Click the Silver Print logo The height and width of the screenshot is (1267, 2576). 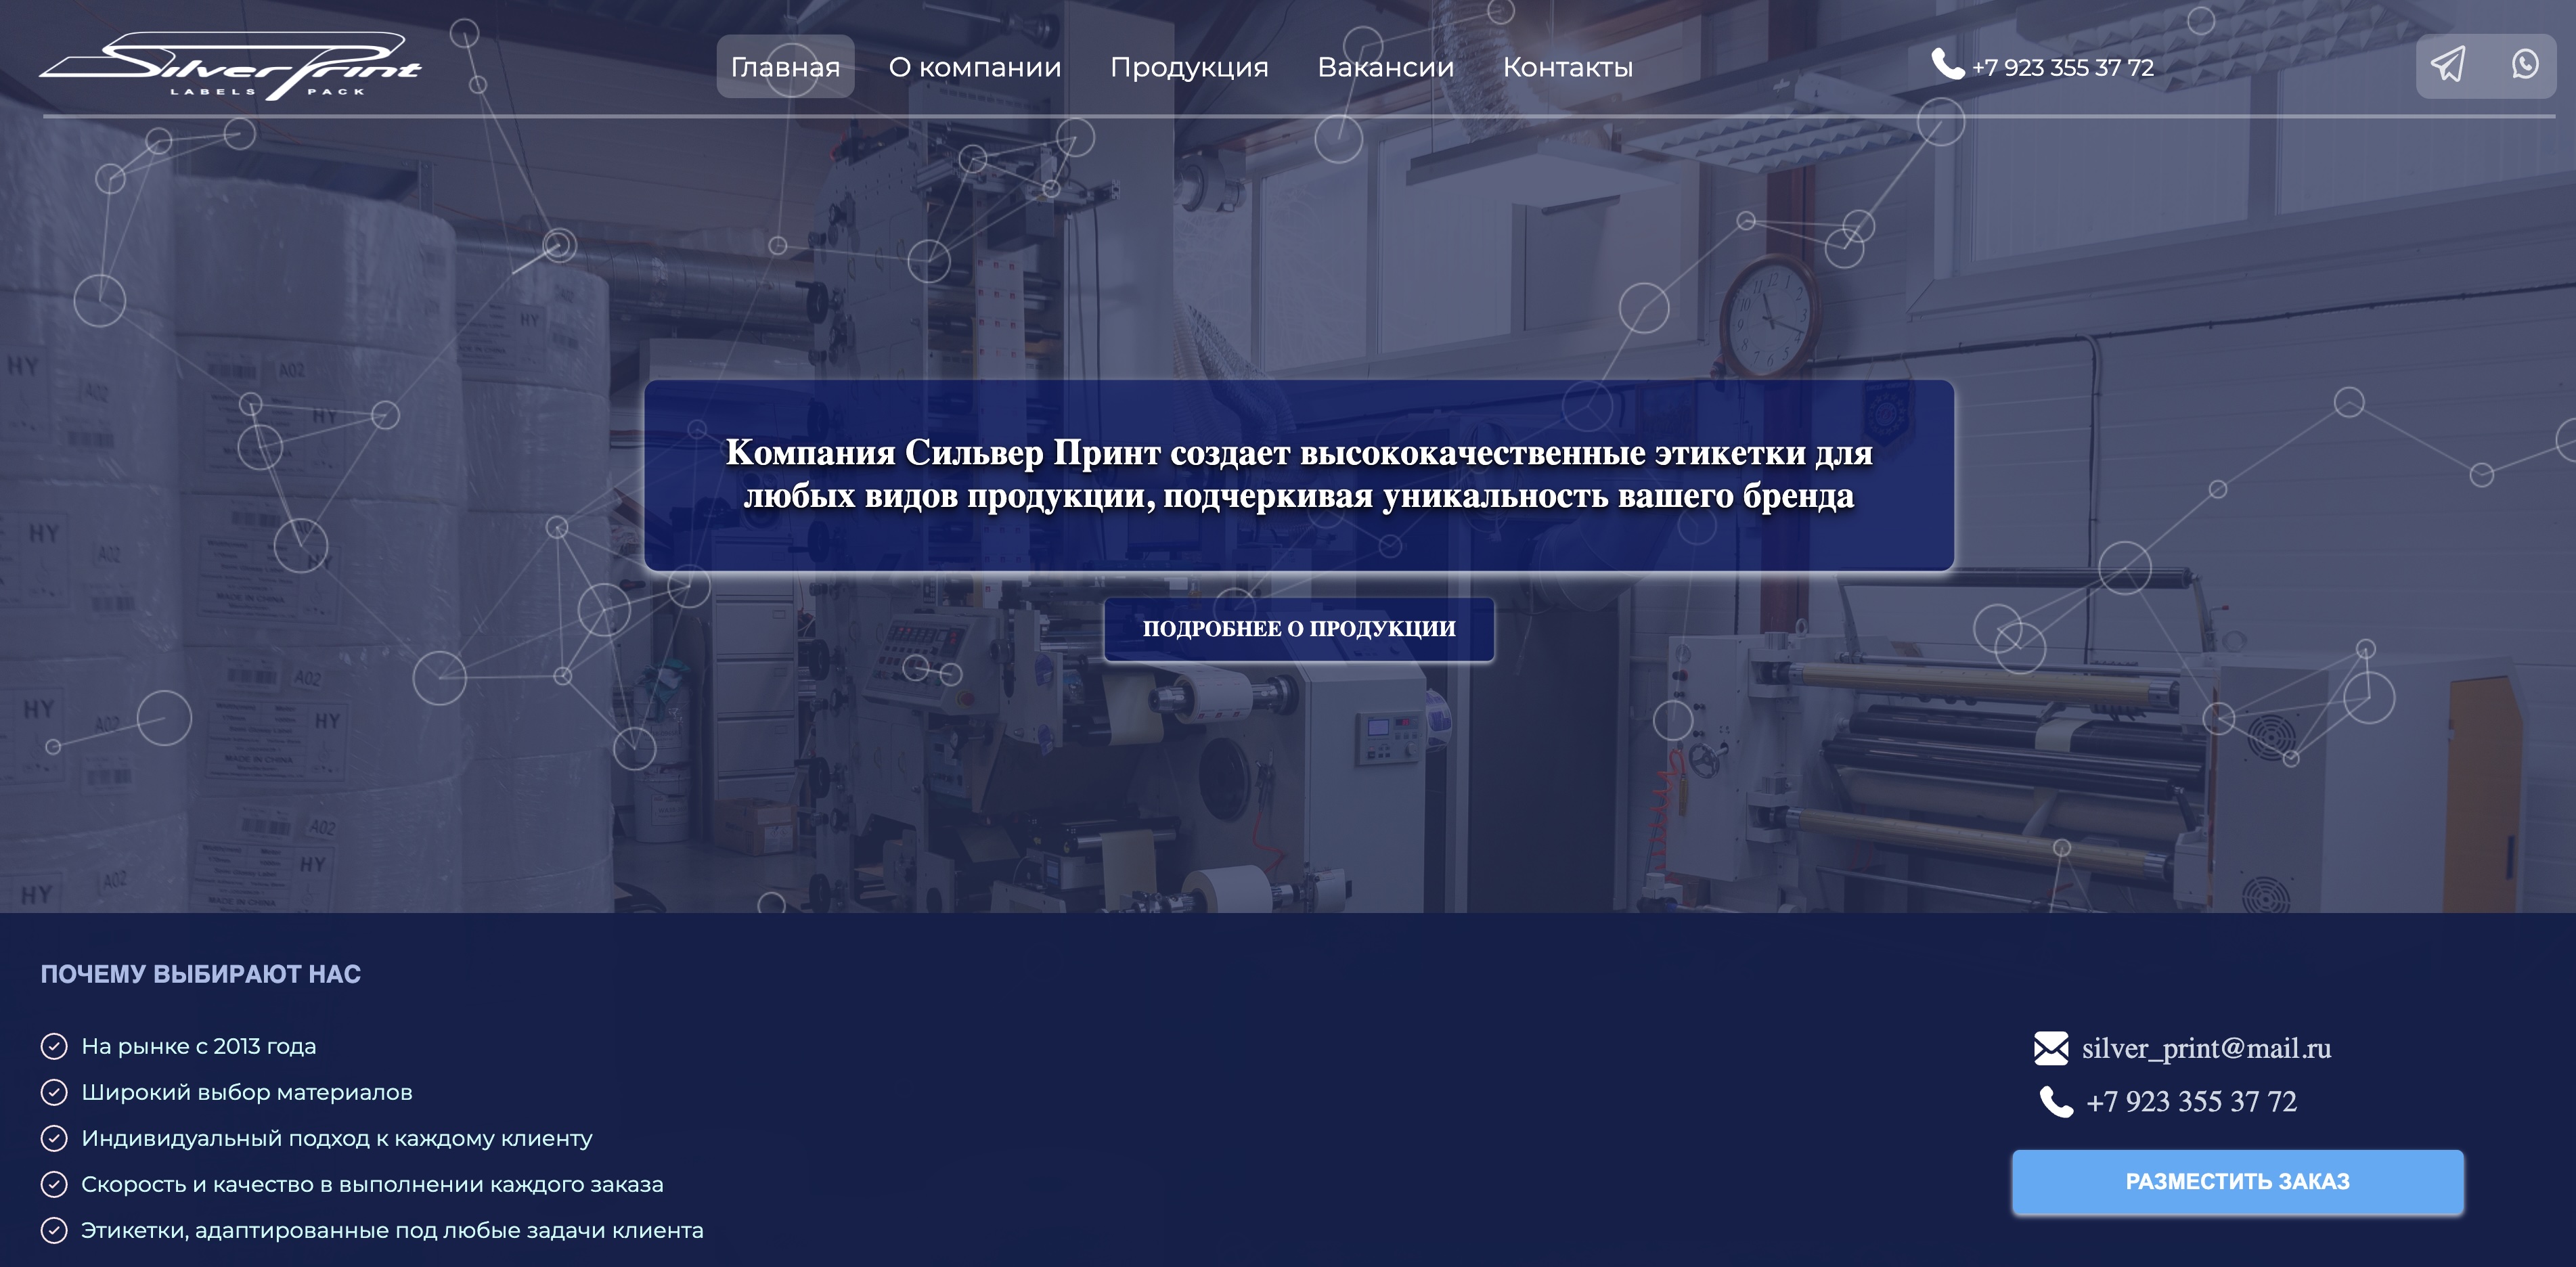[x=231, y=66]
